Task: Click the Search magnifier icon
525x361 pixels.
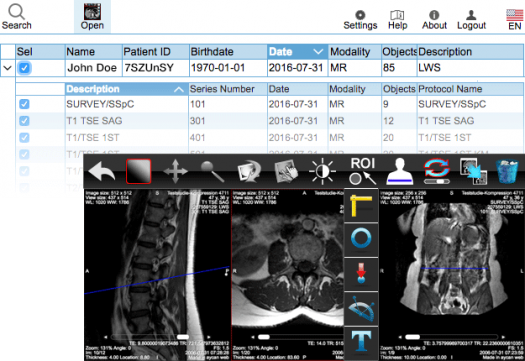Action: point(16,12)
